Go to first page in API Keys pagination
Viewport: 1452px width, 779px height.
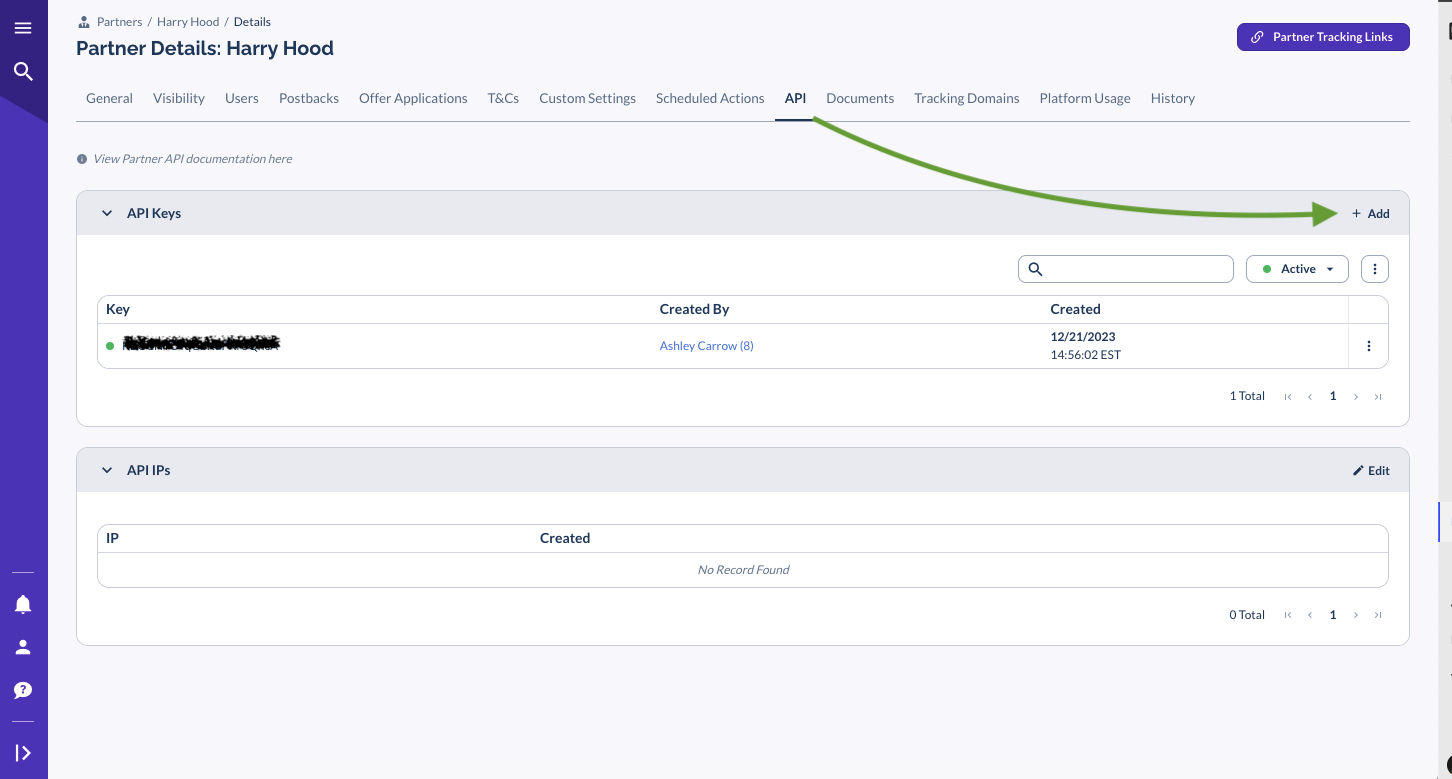click(1288, 397)
